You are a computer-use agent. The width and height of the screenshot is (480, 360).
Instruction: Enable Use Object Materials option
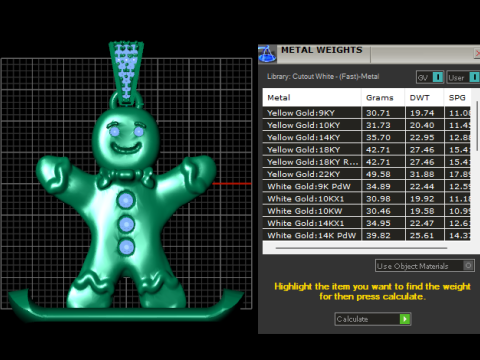point(425,266)
